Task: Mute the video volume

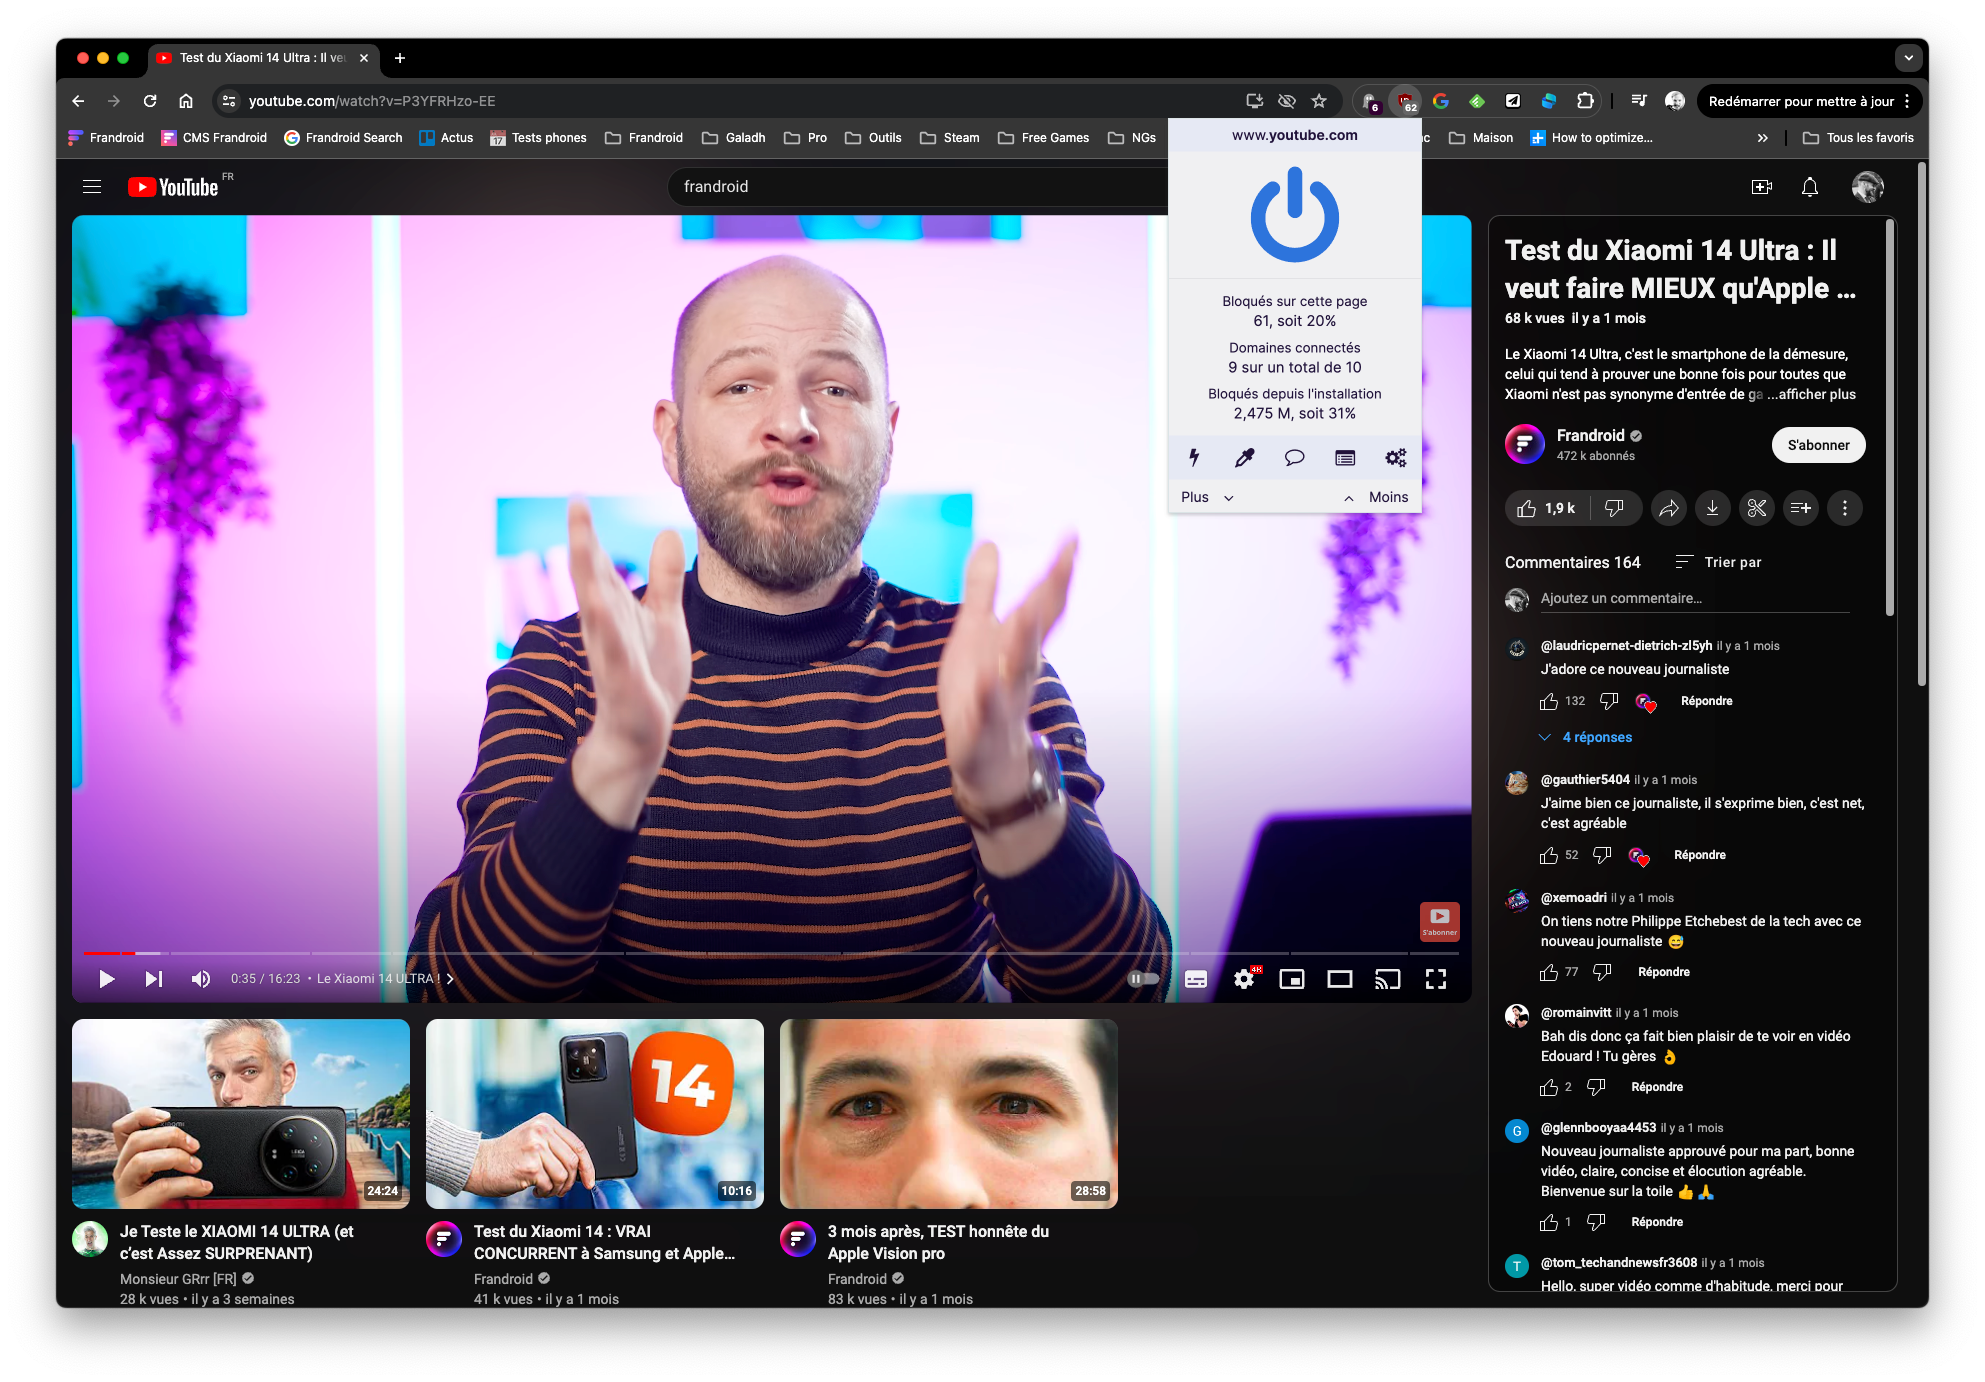Action: coord(200,979)
